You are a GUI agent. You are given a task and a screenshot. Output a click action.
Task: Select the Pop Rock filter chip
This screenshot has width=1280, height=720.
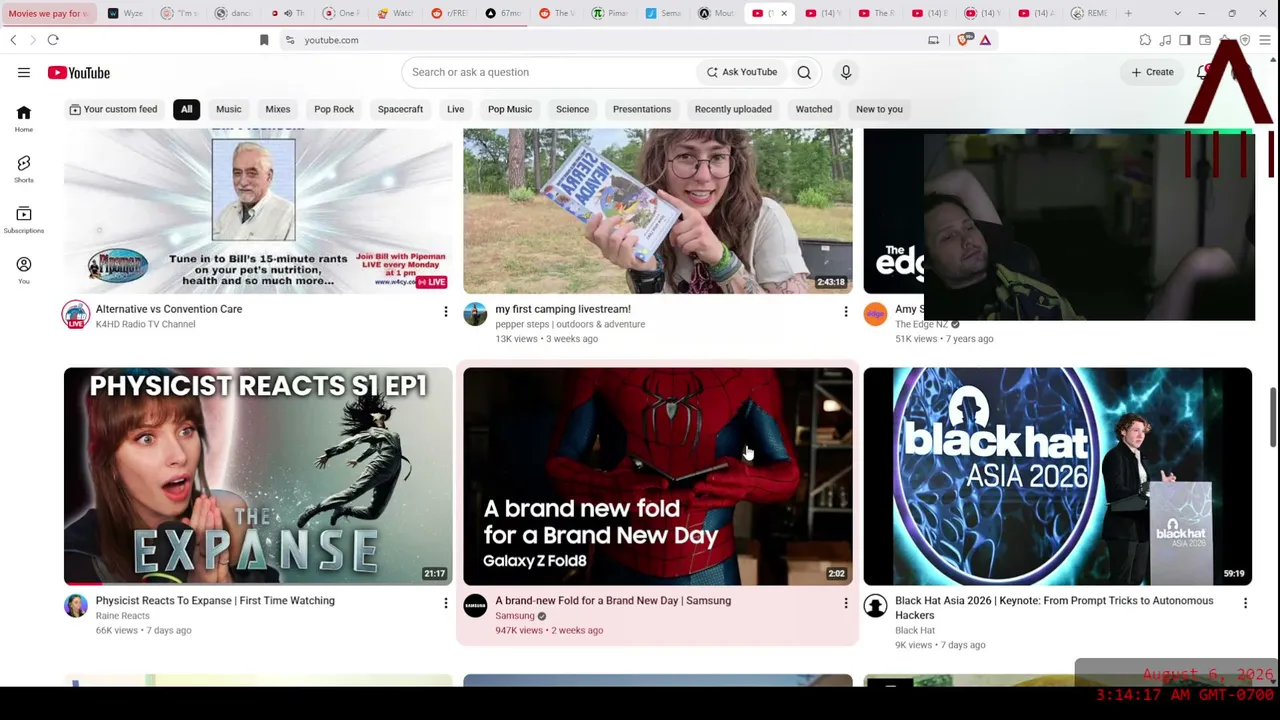point(334,109)
